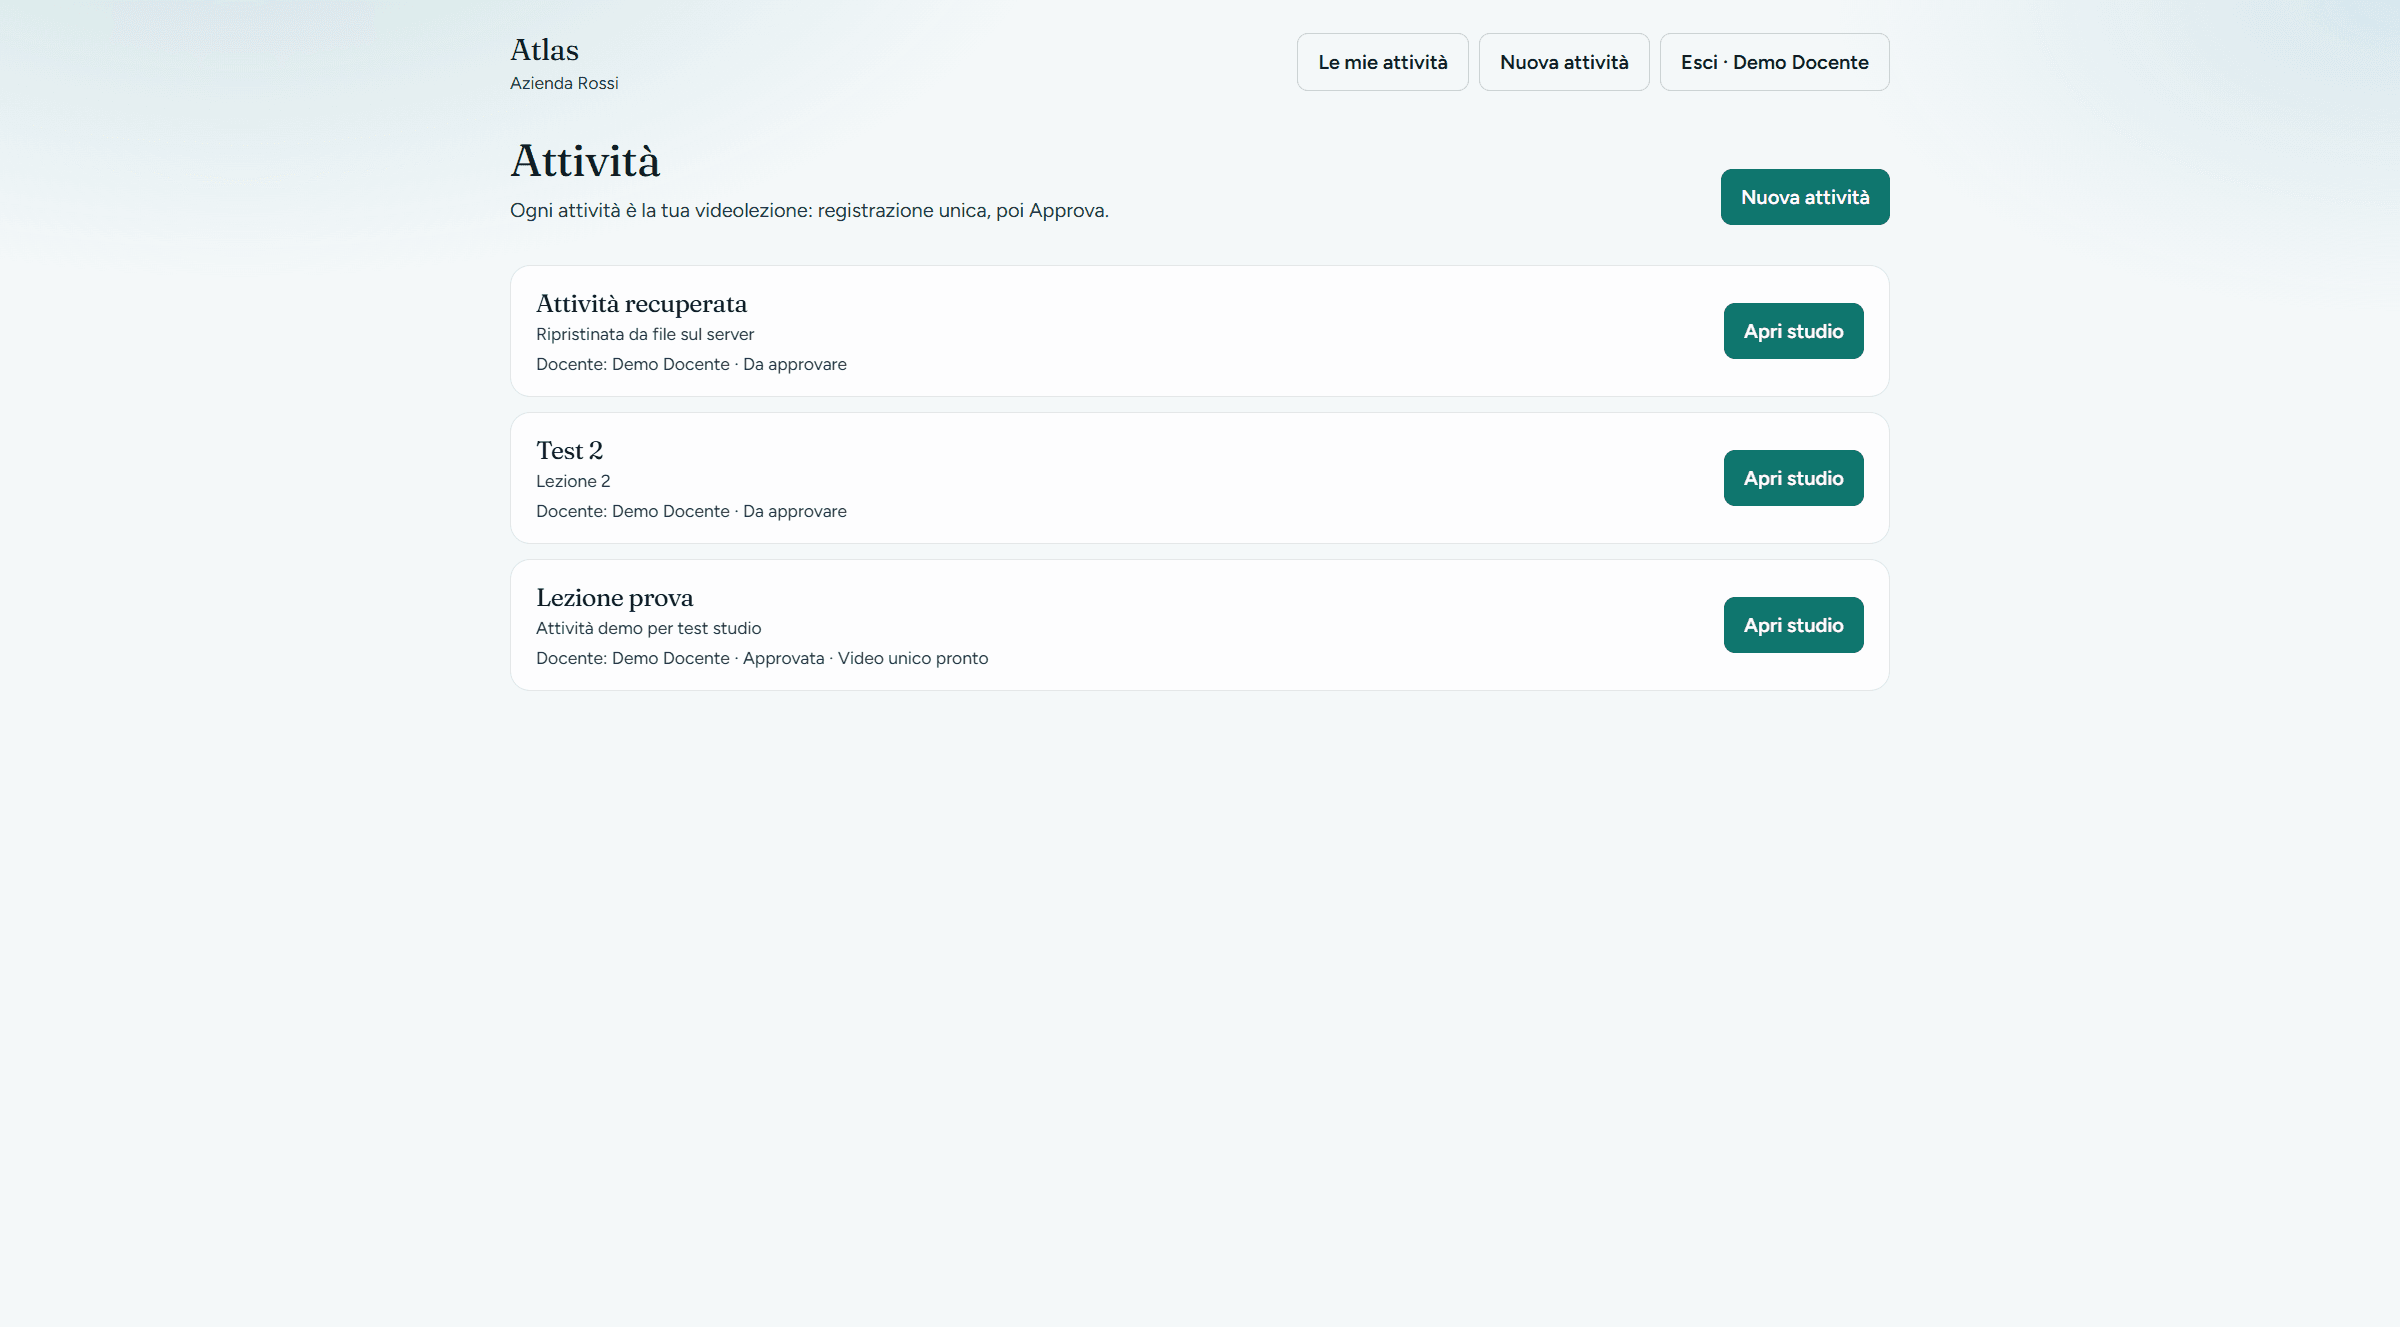Click 'Attività demo per test studio' text
Image resolution: width=2400 pixels, height=1327 pixels.
(x=648, y=628)
